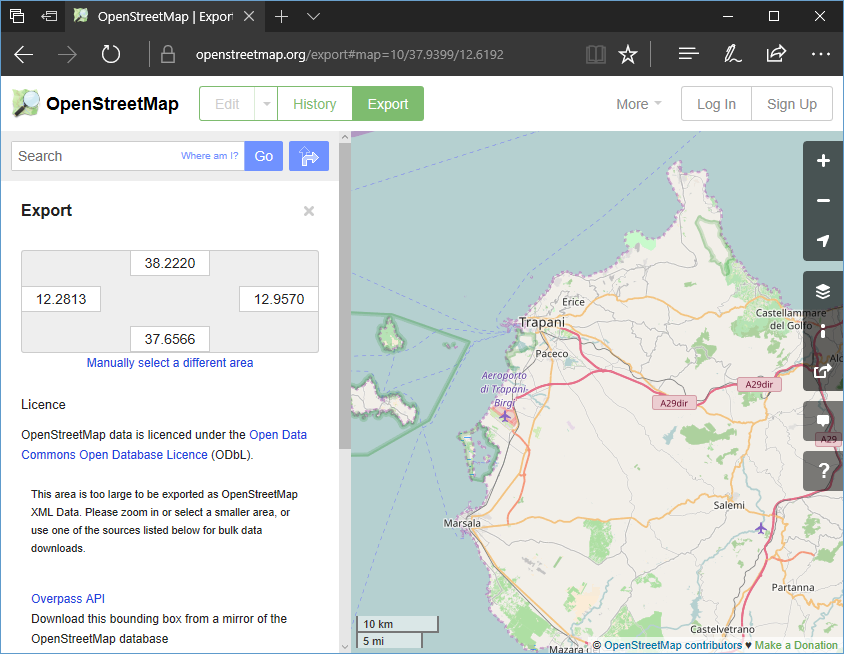
Task: Open browser Settings and more
Action: [820, 54]
